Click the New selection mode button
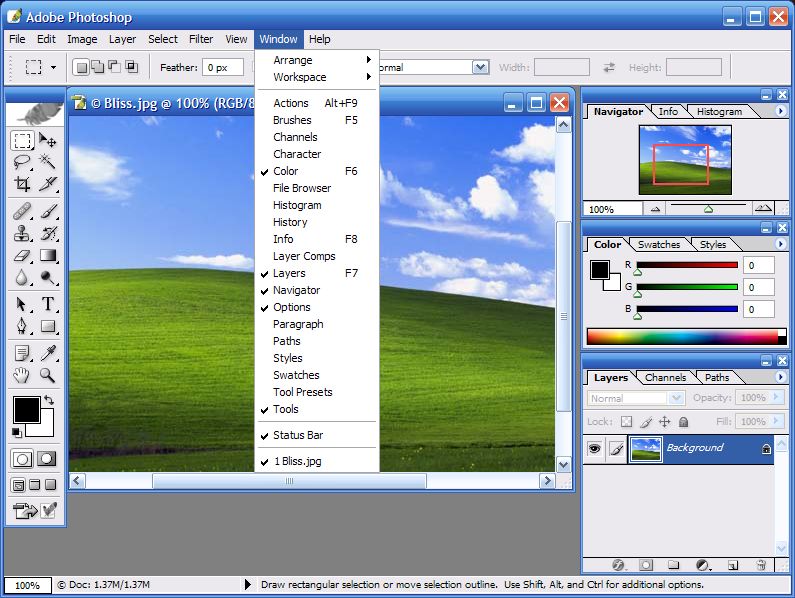Screen dimensions: 795x598 click(x=82, y=67)
